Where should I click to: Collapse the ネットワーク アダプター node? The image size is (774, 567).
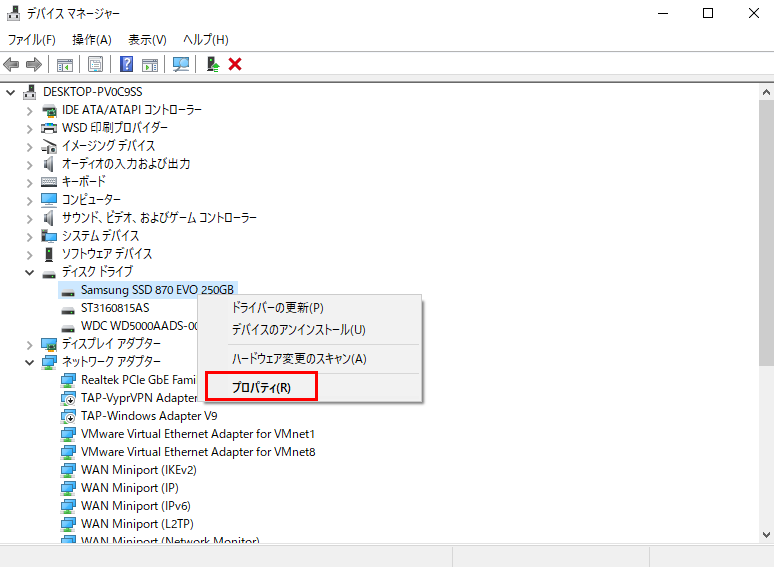coord(30,362)
